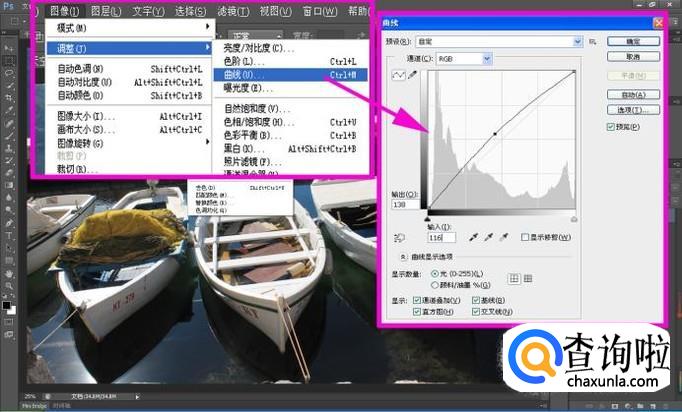682x412 pixels.
Task: Open the 选择(S) menu
Action: tap(191, 10)
